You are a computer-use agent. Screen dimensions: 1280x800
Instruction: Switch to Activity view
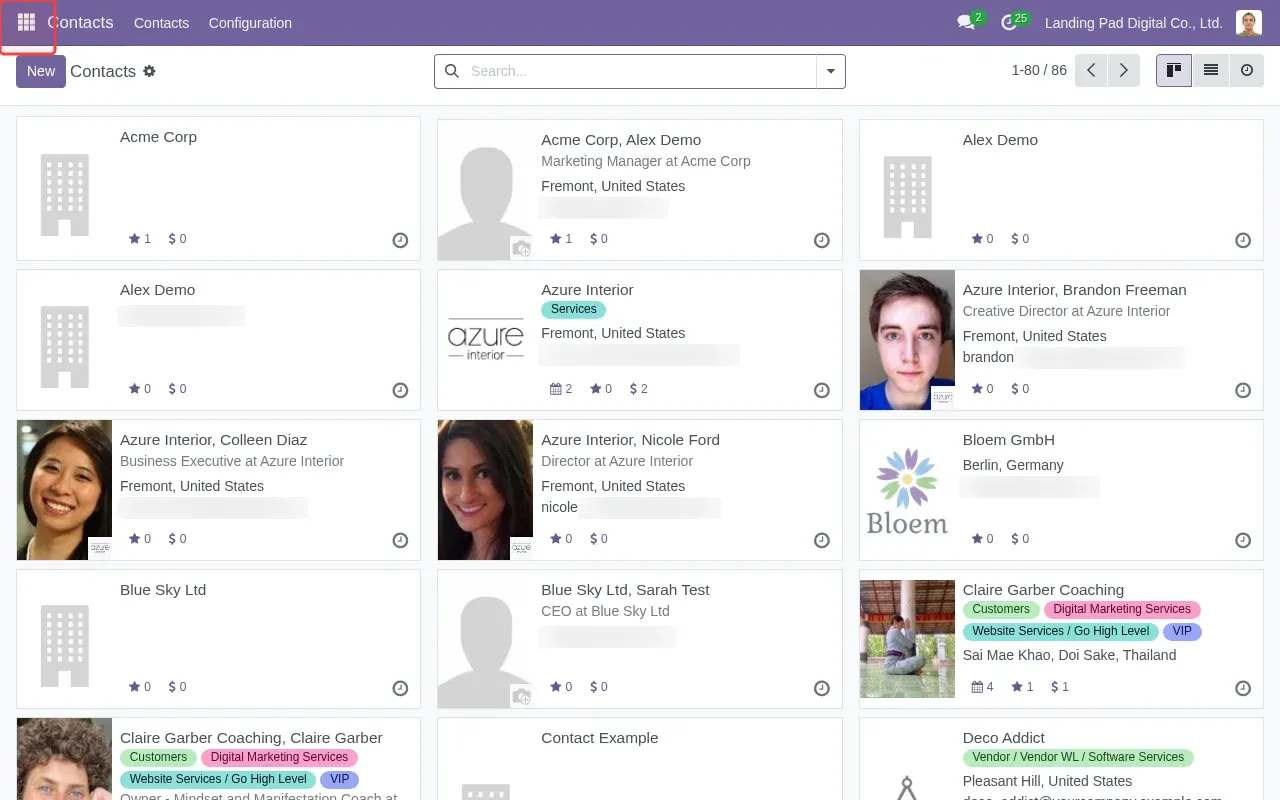pos(1246,70)
